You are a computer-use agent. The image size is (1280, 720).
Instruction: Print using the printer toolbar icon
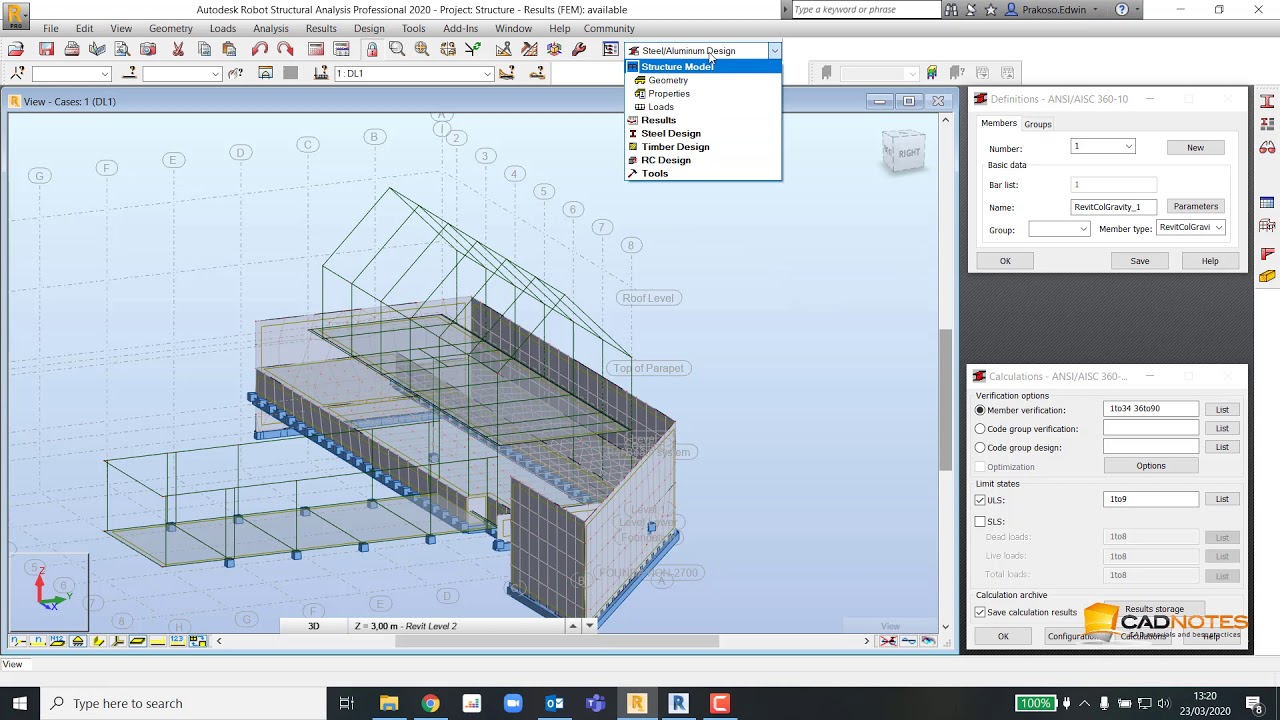click(x=72, y=49)
